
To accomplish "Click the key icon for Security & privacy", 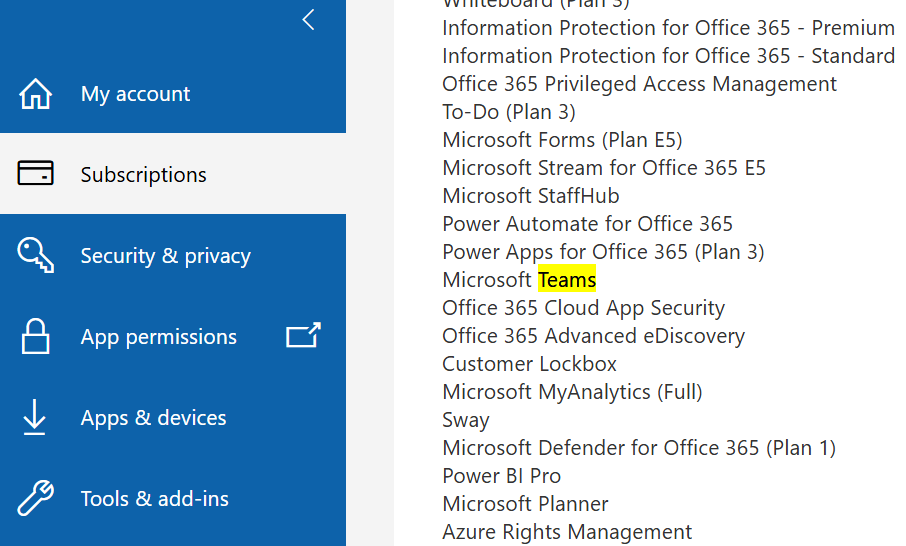I will (x=35, y=255).
